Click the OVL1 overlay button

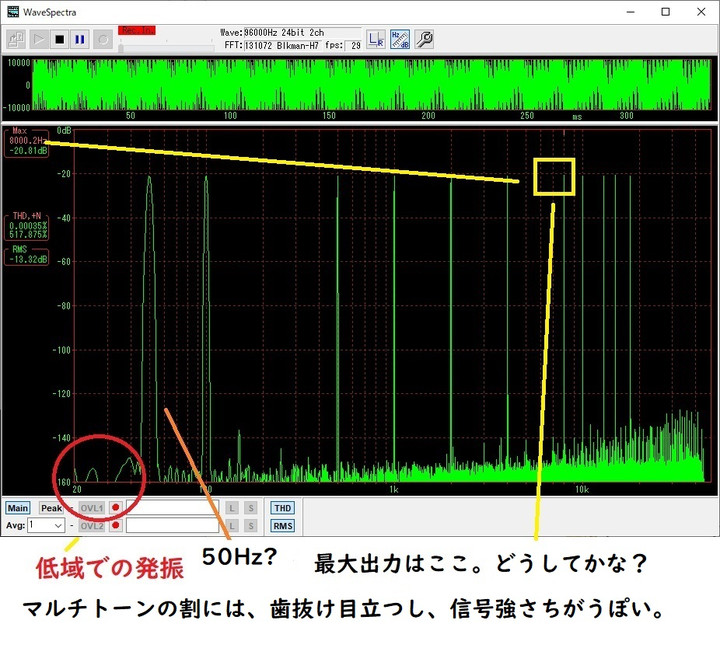coord(92,508)
